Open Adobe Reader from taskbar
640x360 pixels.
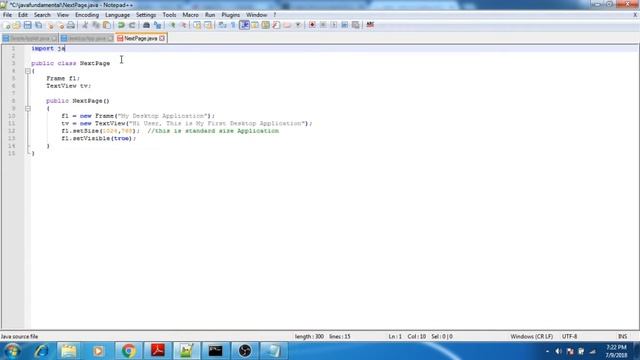pyautogui.click(x=158, y=351)
